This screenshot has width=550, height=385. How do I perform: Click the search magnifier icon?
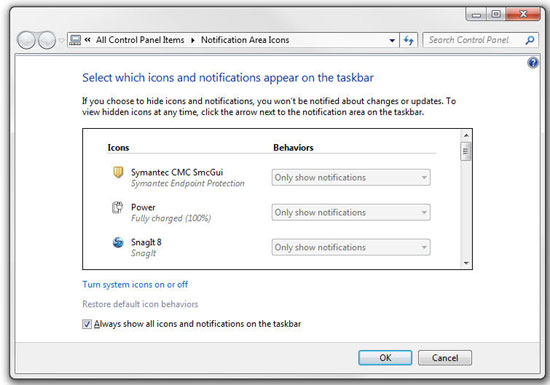pyautogui.click(x=530, y=40)
